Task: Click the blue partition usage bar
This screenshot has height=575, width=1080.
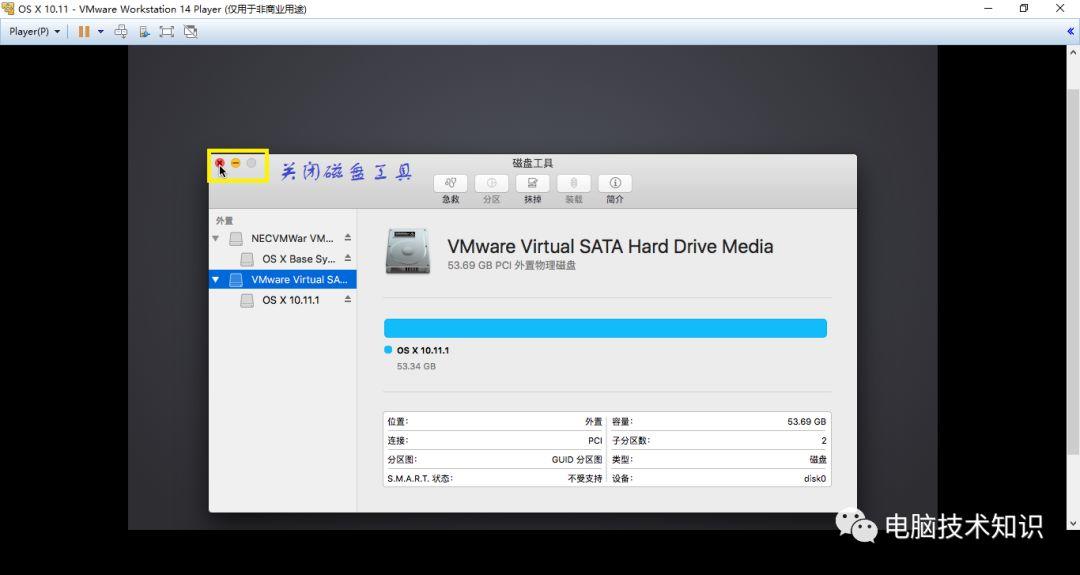Action: (605, 328)
